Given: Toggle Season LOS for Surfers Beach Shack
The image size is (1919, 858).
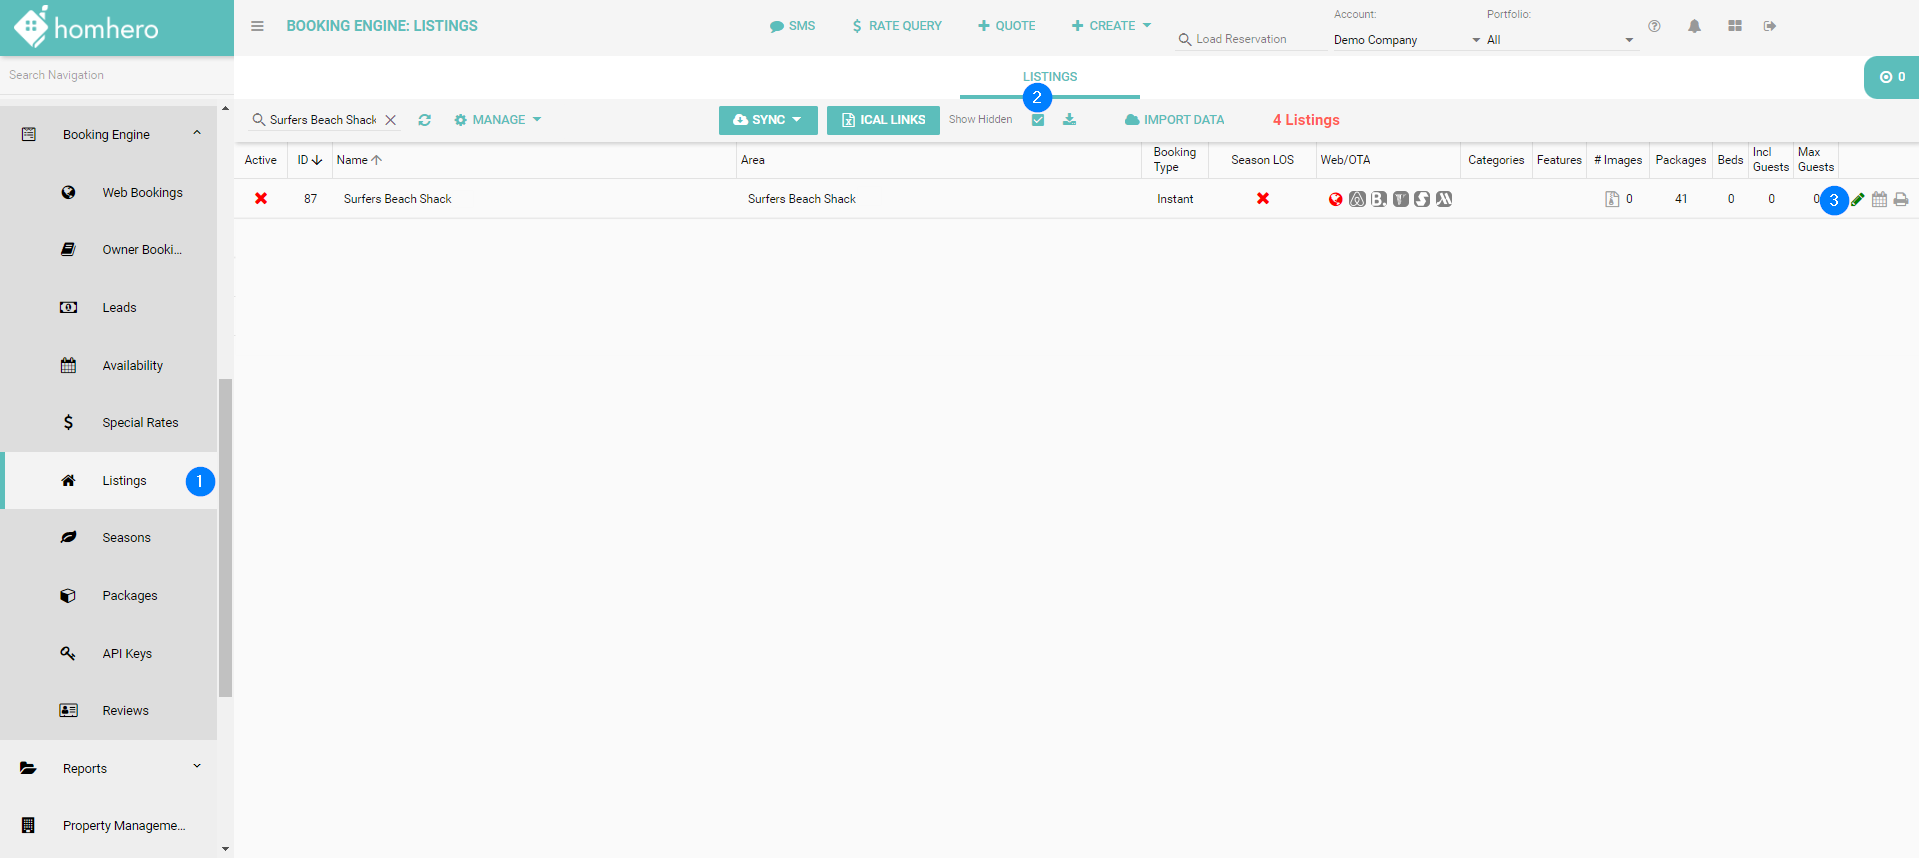Looking at the screenshot, I should 1263,199.
